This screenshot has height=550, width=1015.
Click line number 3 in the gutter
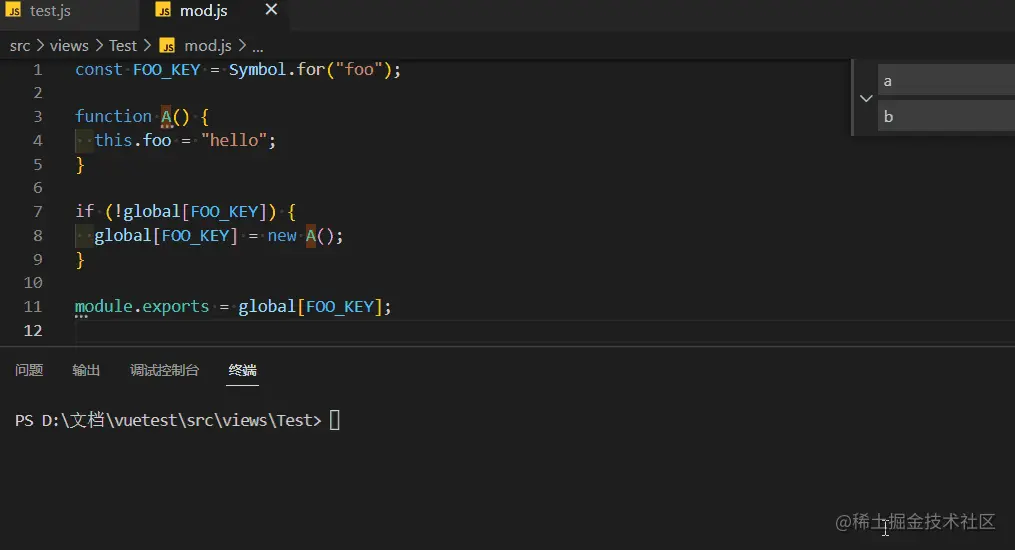click(x=38, y=116)
